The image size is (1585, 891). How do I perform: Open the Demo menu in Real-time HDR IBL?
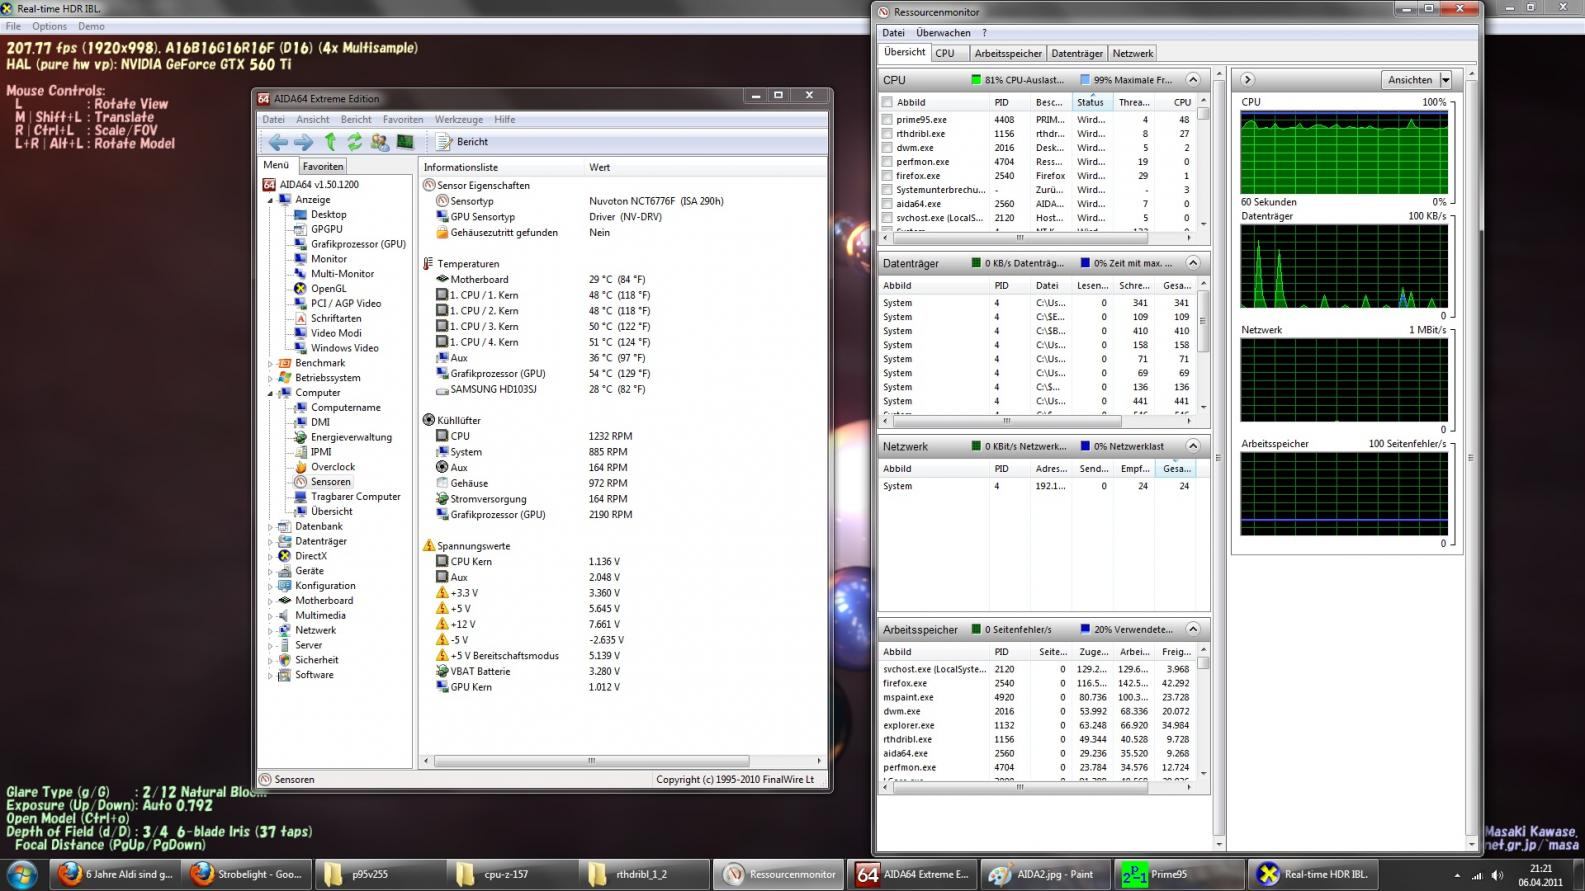91,26
